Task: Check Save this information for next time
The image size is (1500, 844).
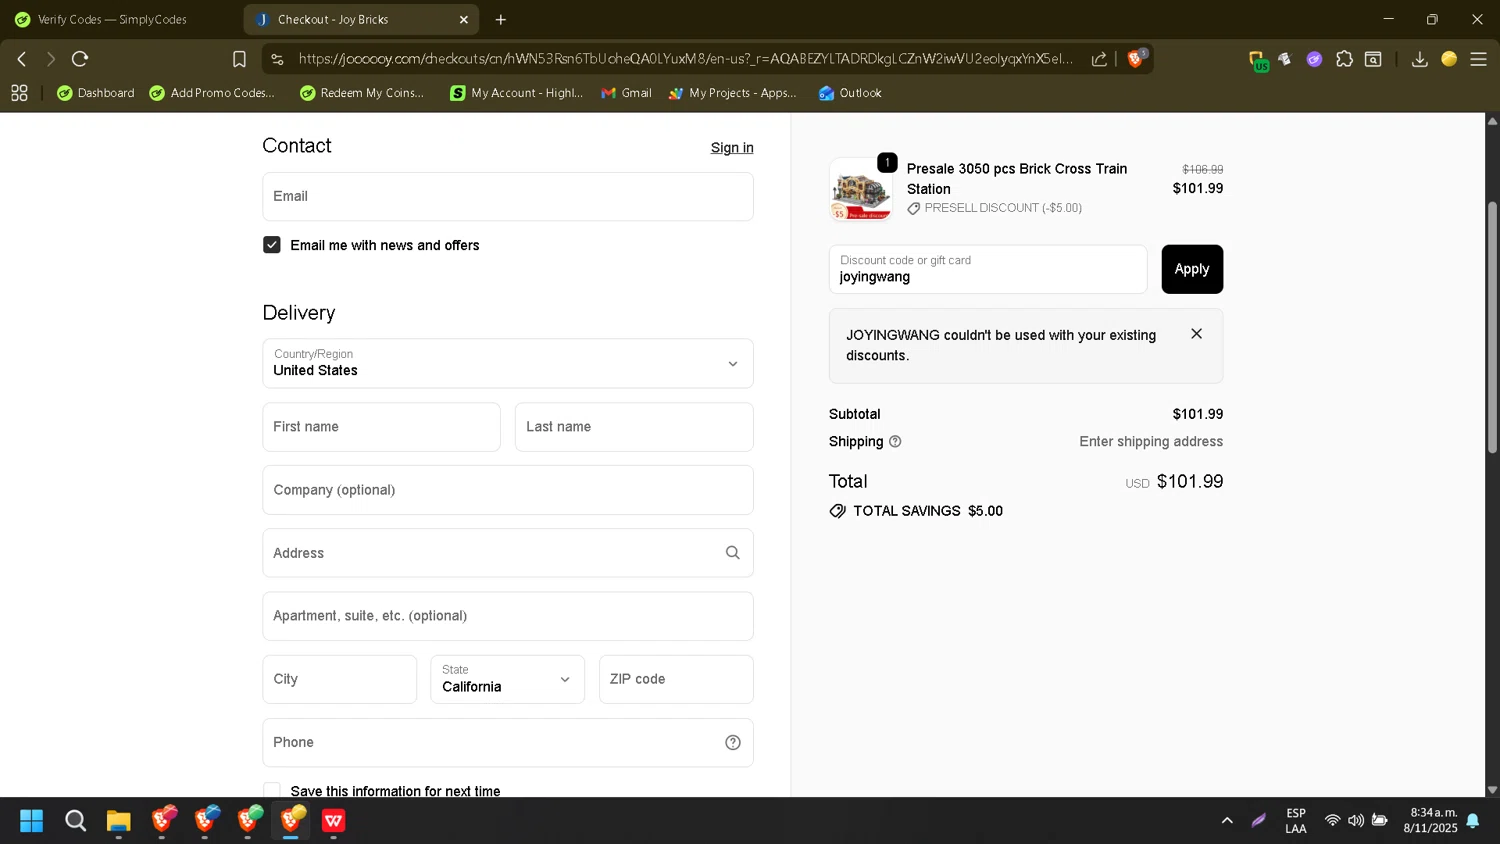Action: pyautogui.click(x=271, y=791)
